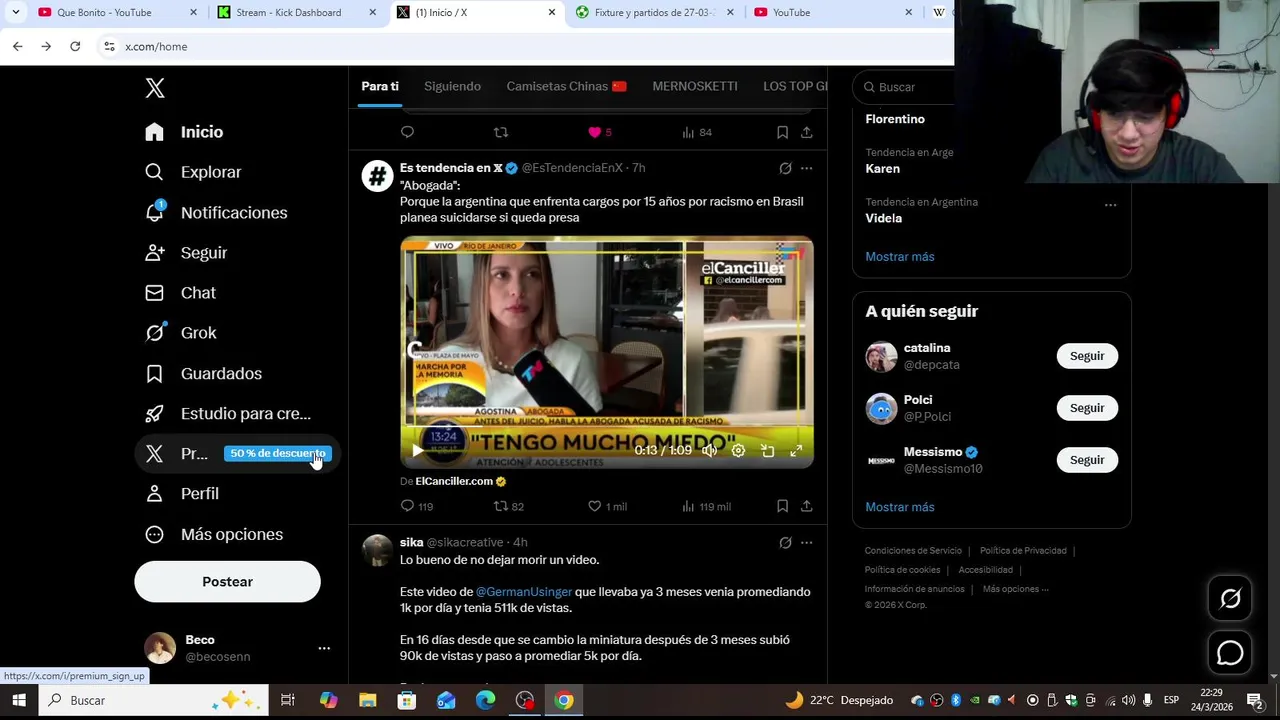The width and height of the screenshot is (1280, 720).
Task: Open Chat messages
Action: pos(180,293)
